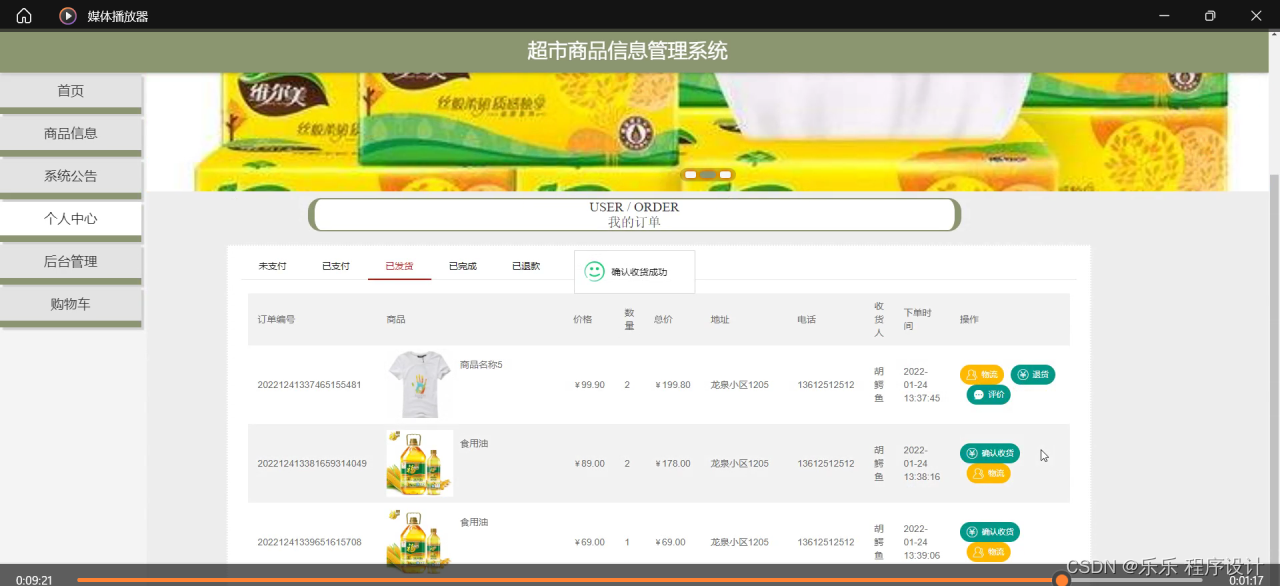
Task: Click 系统公告 in the left sidebar
Action: (x=70, y=175)
